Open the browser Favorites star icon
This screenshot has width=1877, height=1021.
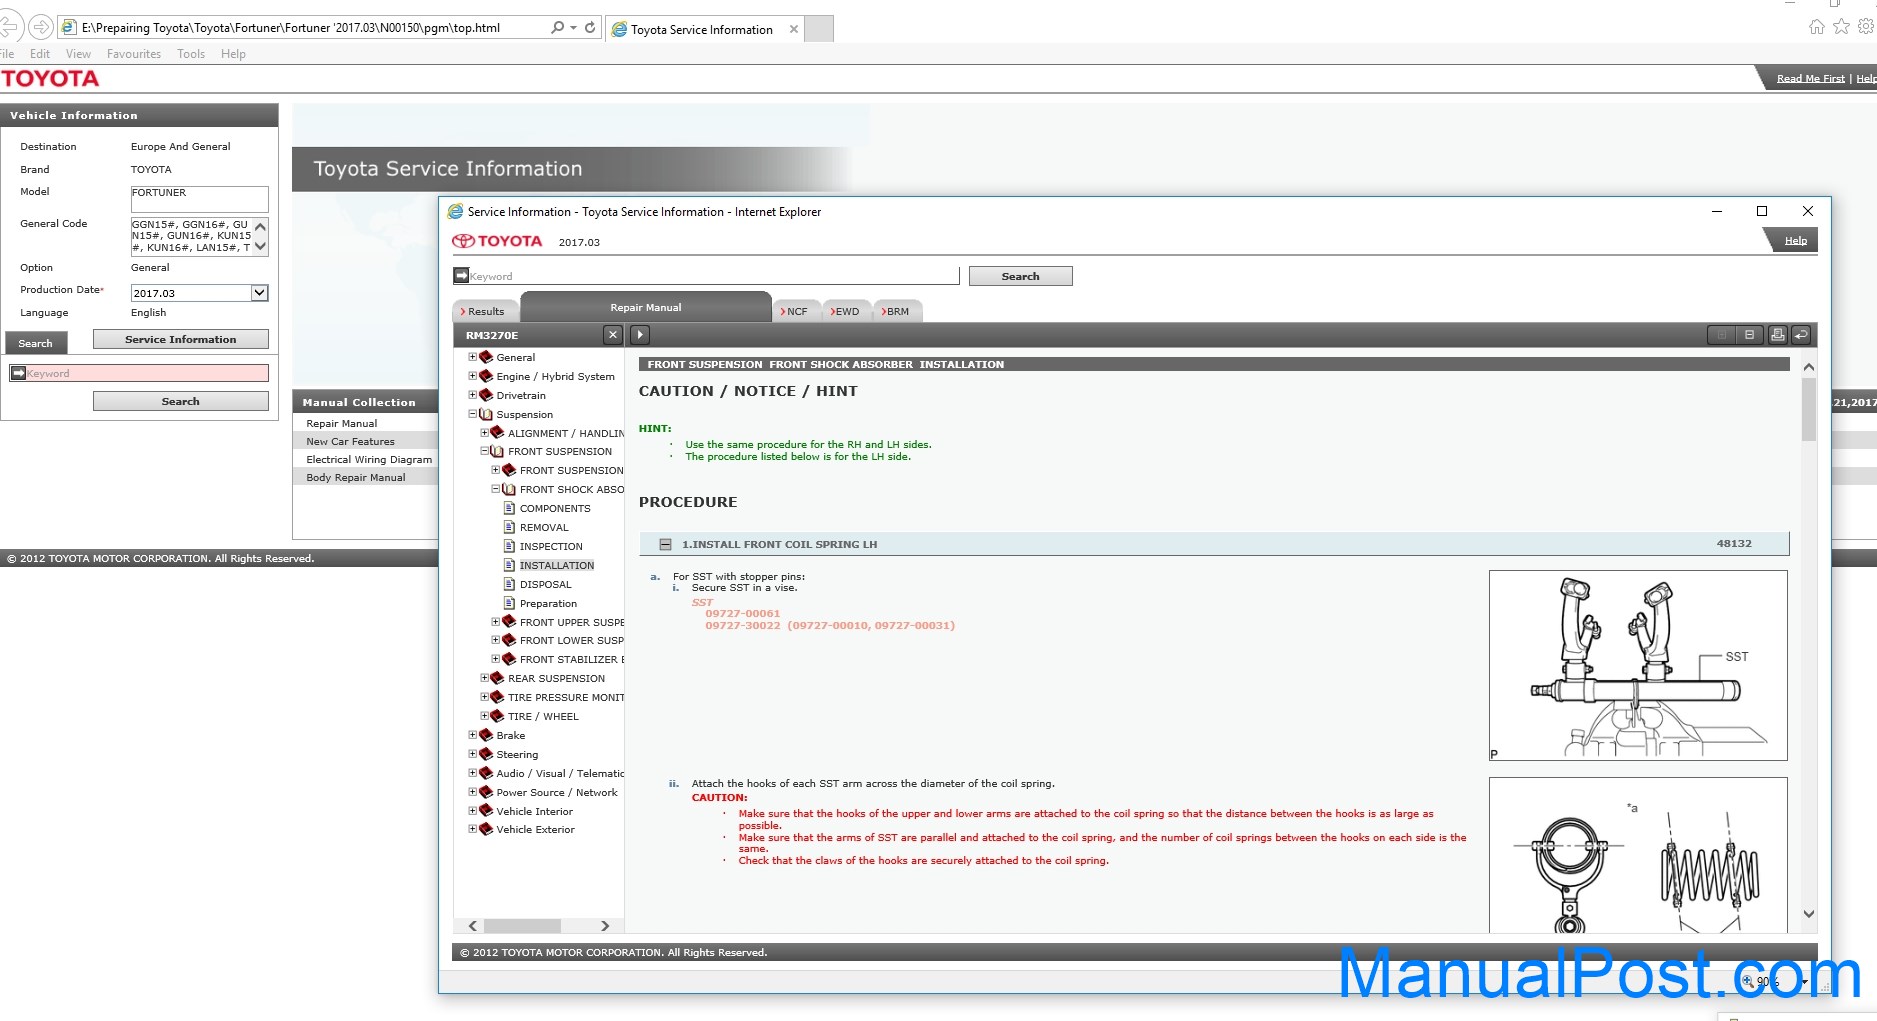[x=1841, y=27]
